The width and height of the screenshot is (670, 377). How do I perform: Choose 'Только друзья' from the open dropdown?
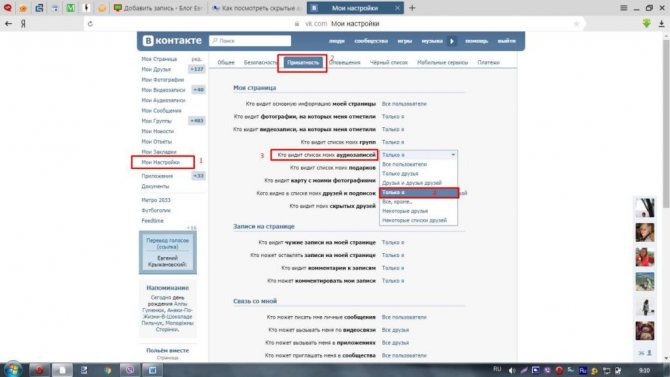pos(400,174)
